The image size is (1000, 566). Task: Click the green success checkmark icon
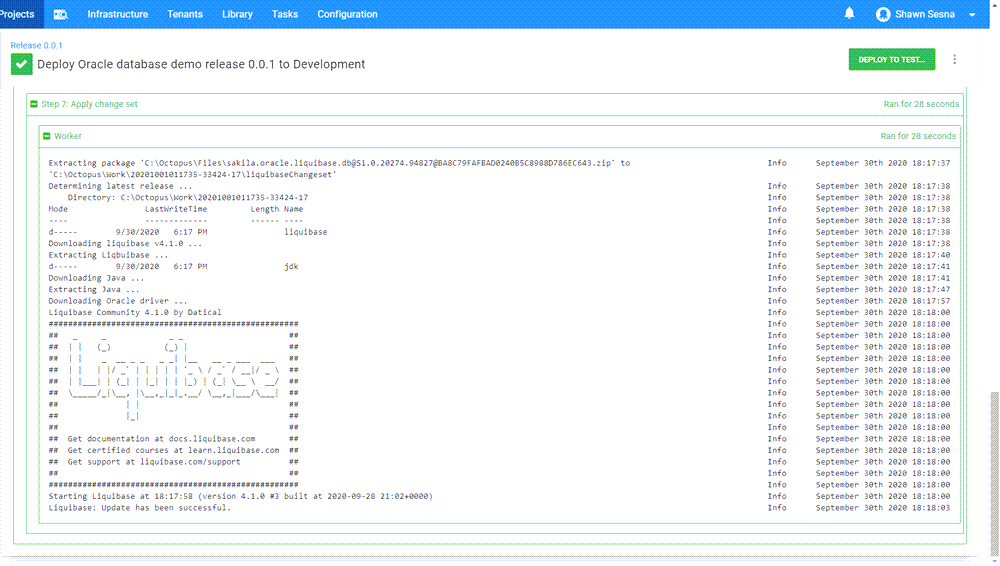click(x=21, y=64)
